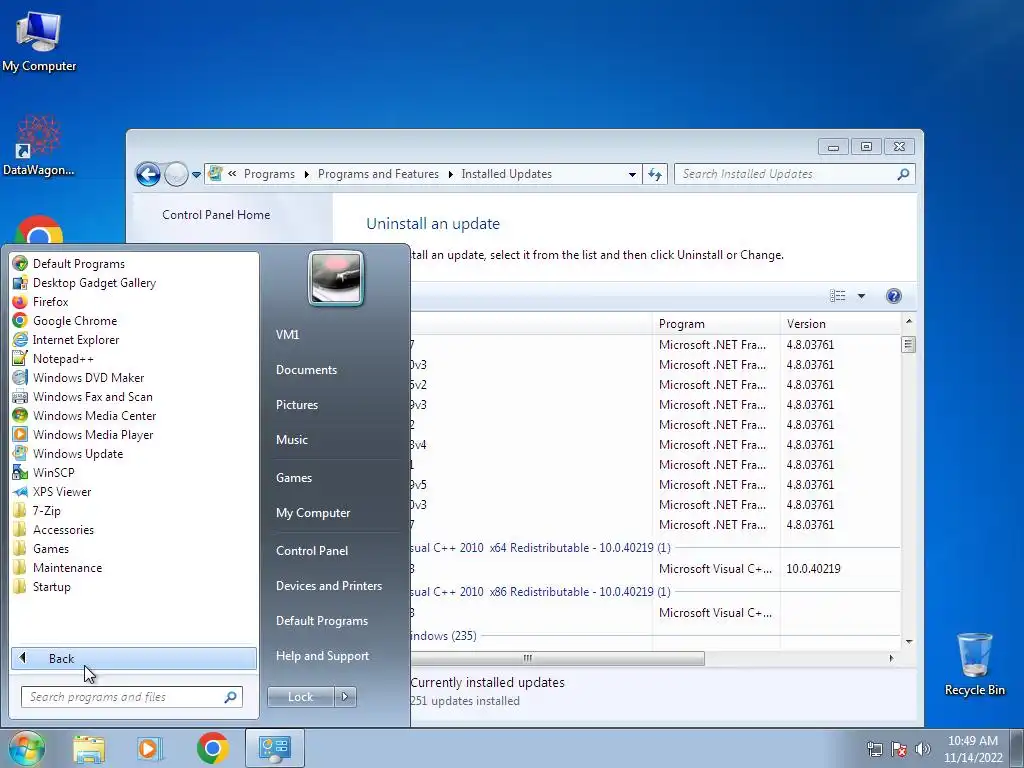Open the shutdown options arrow next to Lock
This screenshot has height=768, width=1024.
(x=345, y=697)
